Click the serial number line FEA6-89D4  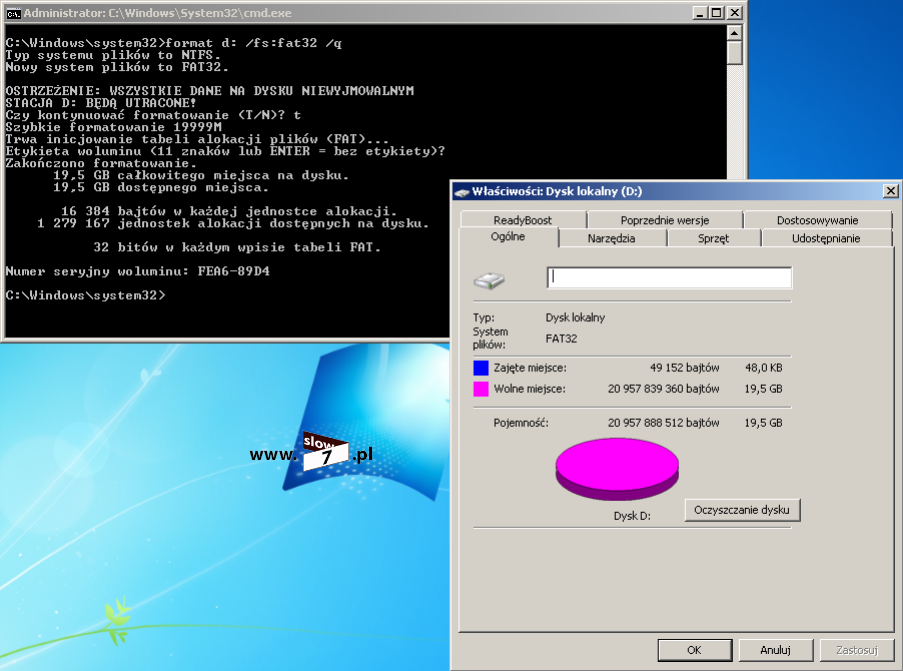pyautogui.click(x=138, y=271)
